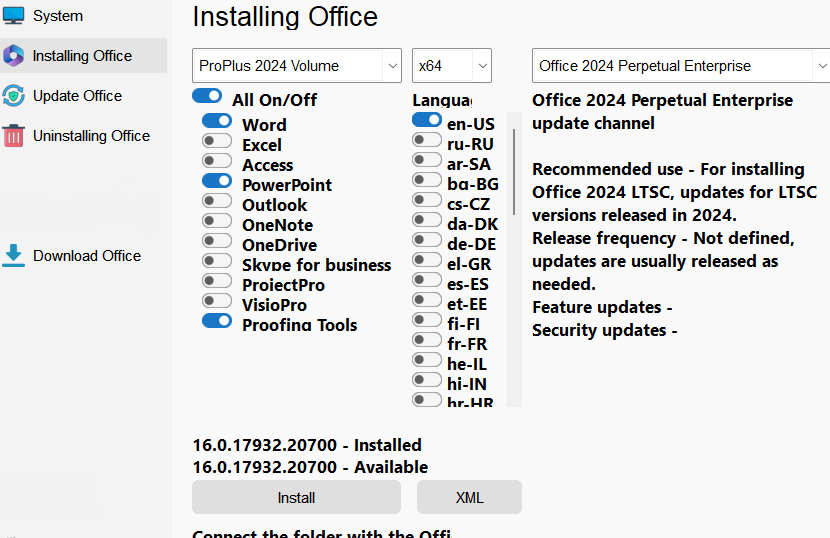Viewport: 830px width, 538px height.
Task: Enable the es-ES language toggle
Action: 427,280
